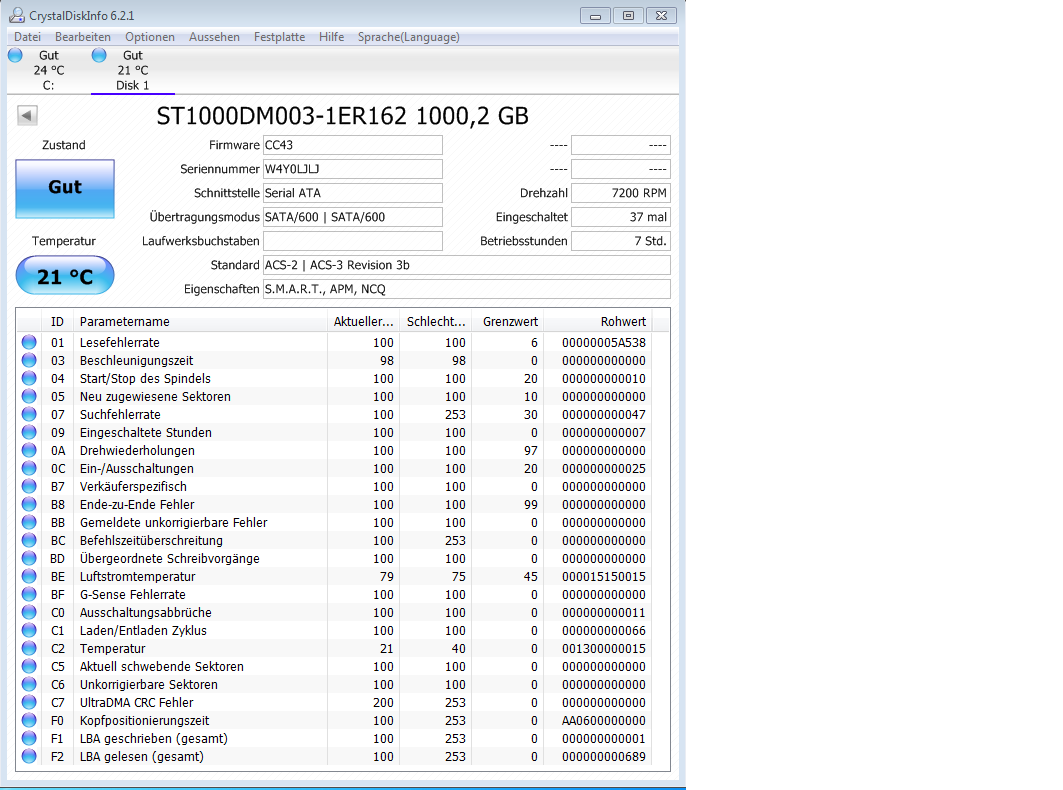Click the status icon for Ende-zu-Ende Fehler
The image size is (1063, 790).
tap(29, 504)
